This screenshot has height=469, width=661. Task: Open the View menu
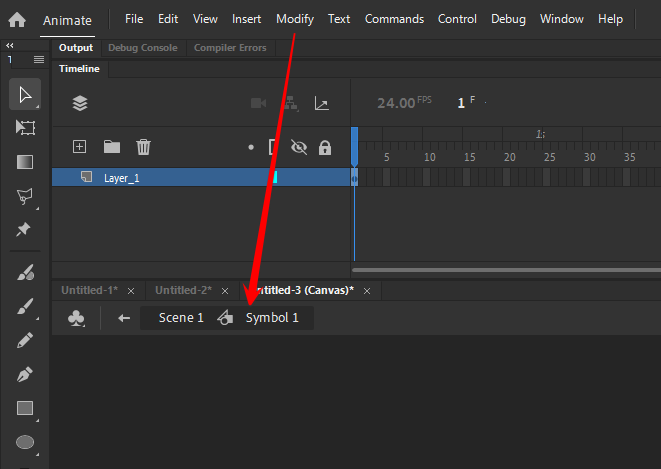205,19
